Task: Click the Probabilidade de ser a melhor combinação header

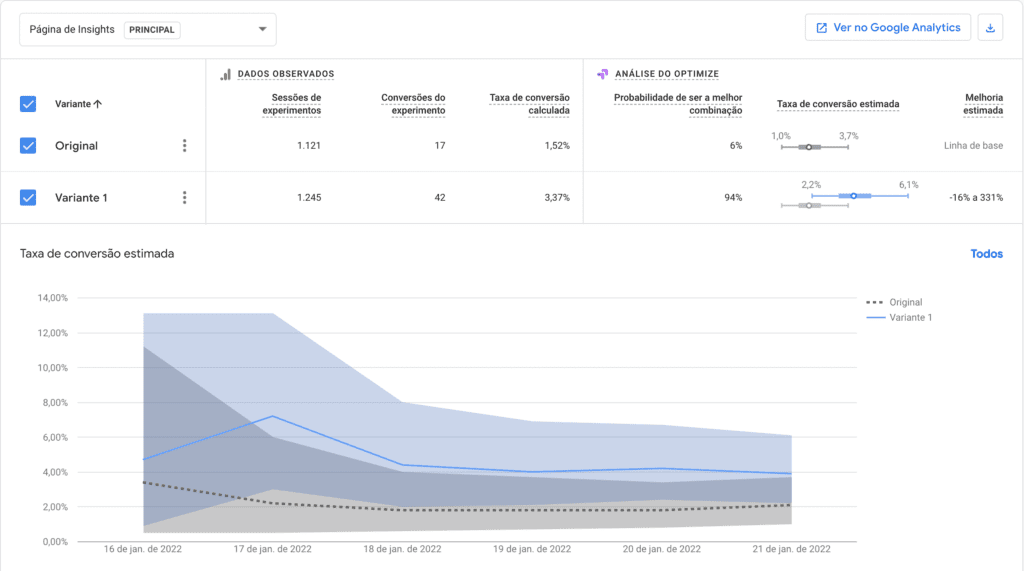Action: 678,104
